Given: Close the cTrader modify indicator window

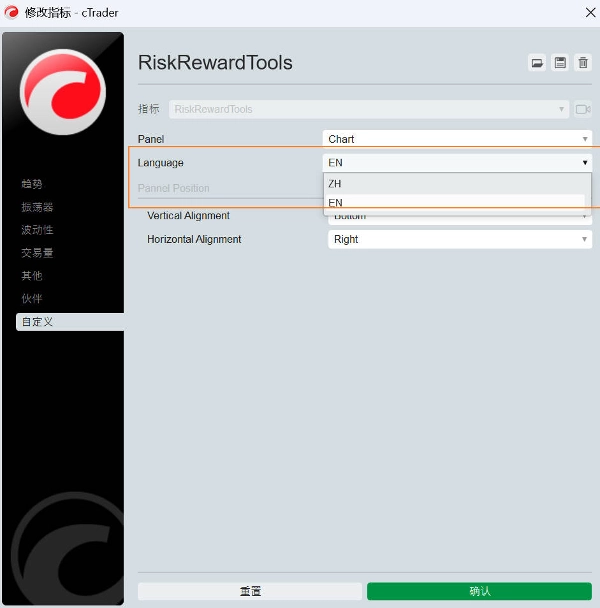Looking at the screenshot, I should (590, 12).
